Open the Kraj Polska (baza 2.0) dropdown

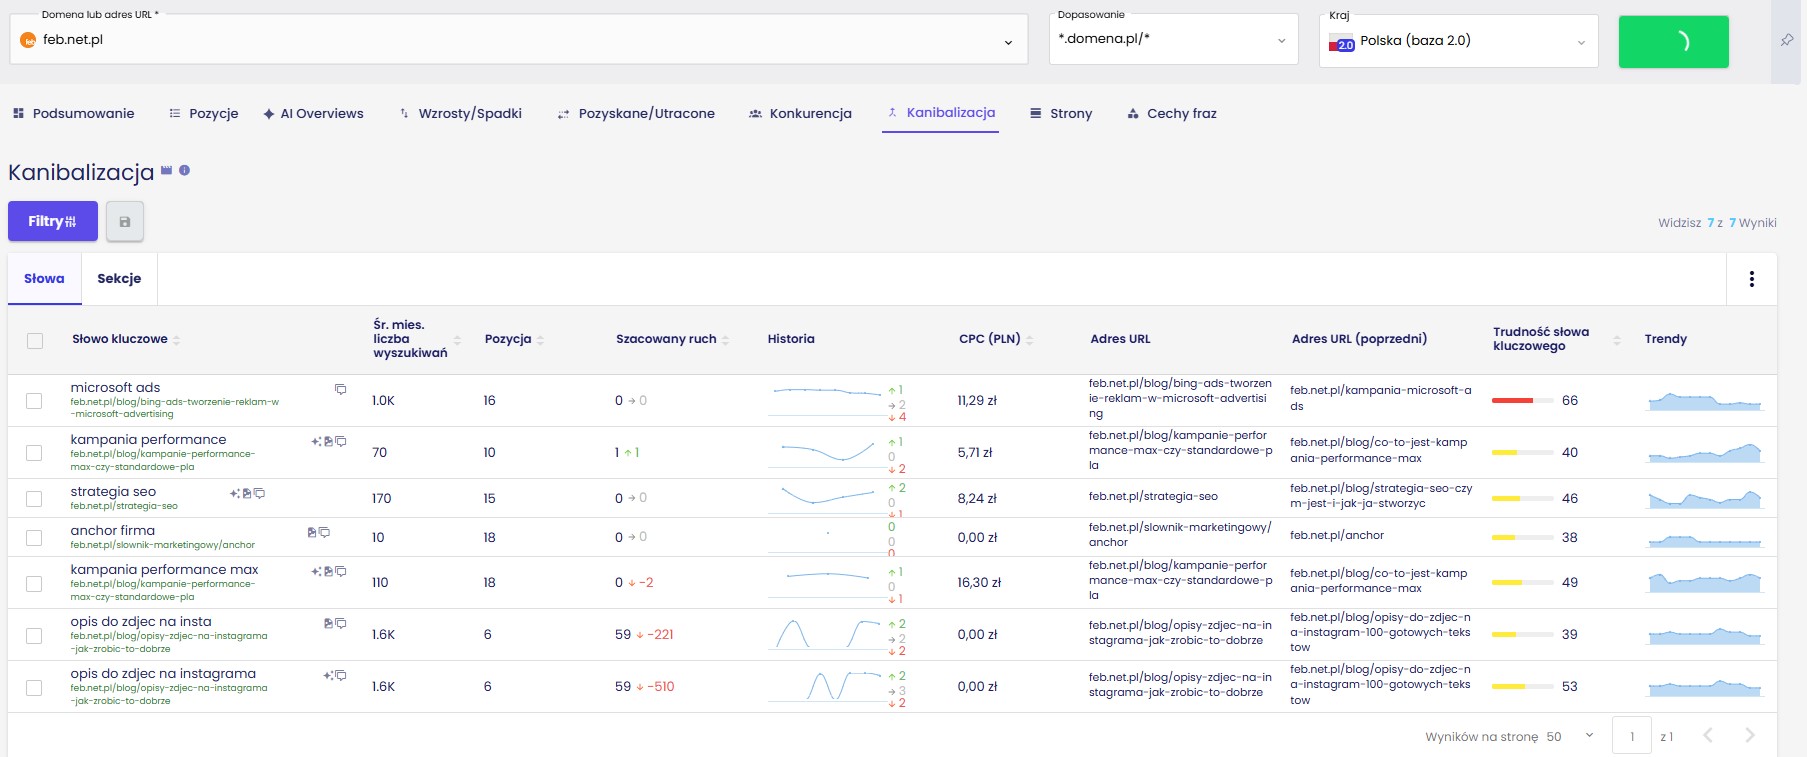pyautogui.click(x=1458, y=41)
